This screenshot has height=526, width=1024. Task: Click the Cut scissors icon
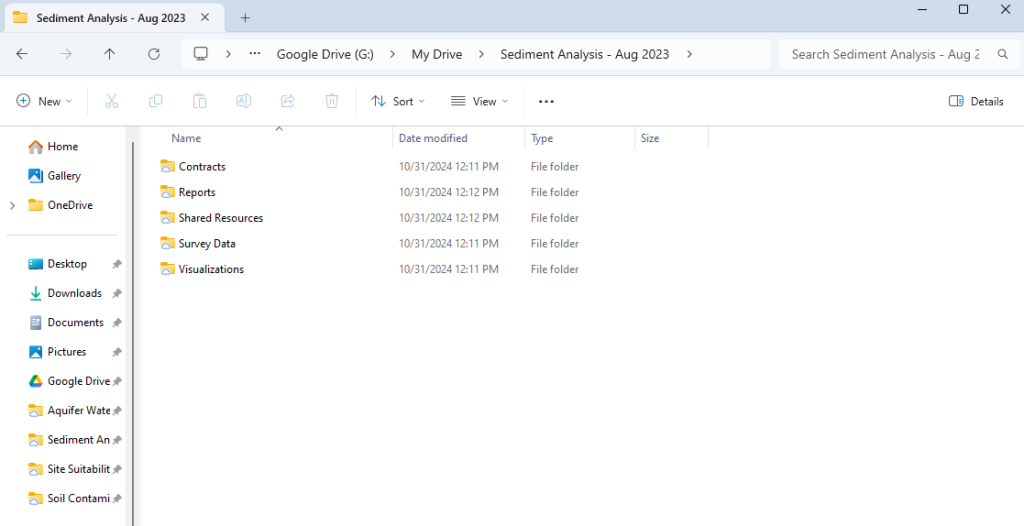[112, 101]
